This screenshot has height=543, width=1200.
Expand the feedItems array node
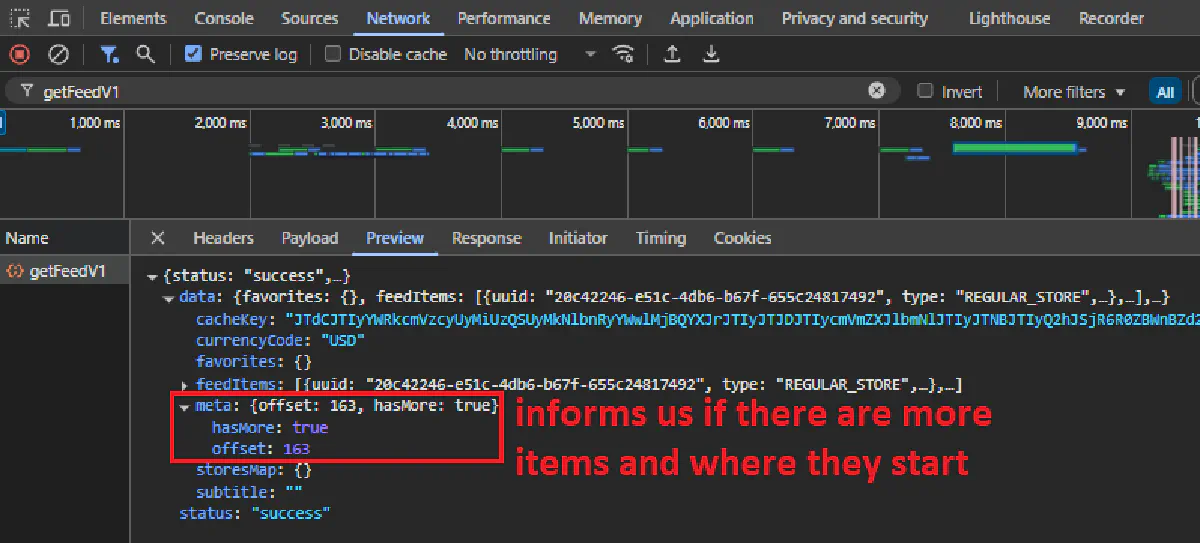coord(185,385)
